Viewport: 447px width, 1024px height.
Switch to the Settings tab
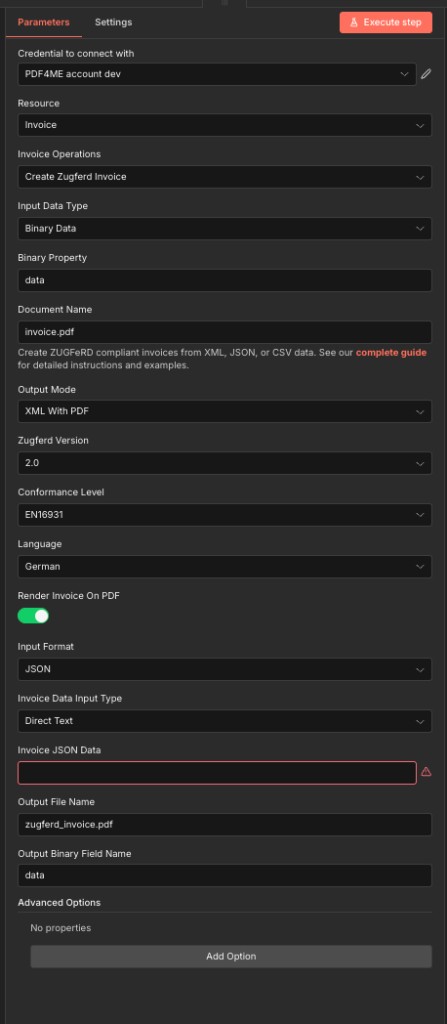click(x=113, y=22)
